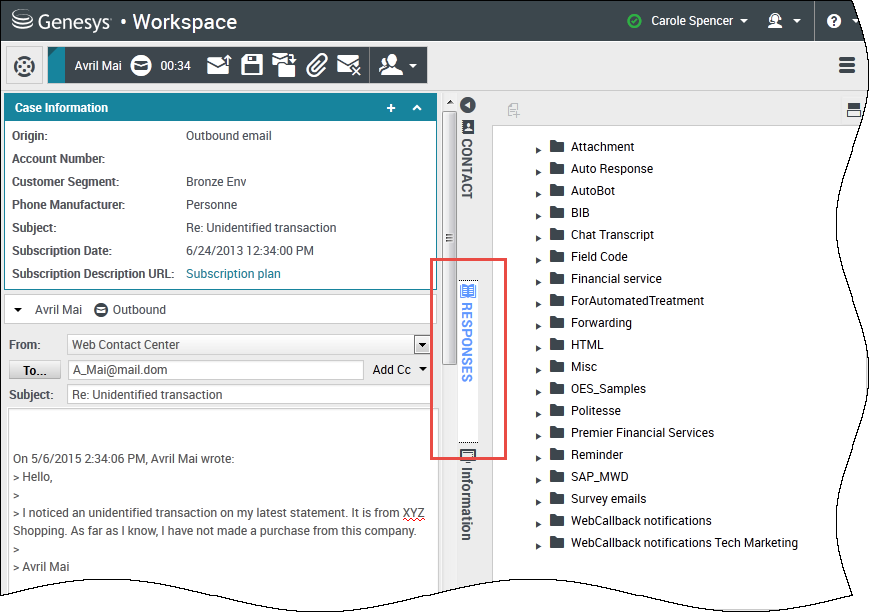Image resolution: width=870 pixels, height=613 pixels.
Task: Select the Premier Financial Services folder
Action: pos(642,433)
